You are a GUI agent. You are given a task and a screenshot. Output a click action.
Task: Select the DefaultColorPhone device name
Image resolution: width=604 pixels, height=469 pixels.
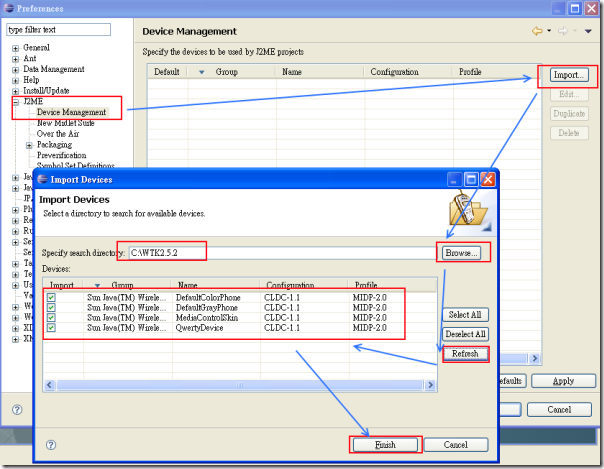coord(208,297)
